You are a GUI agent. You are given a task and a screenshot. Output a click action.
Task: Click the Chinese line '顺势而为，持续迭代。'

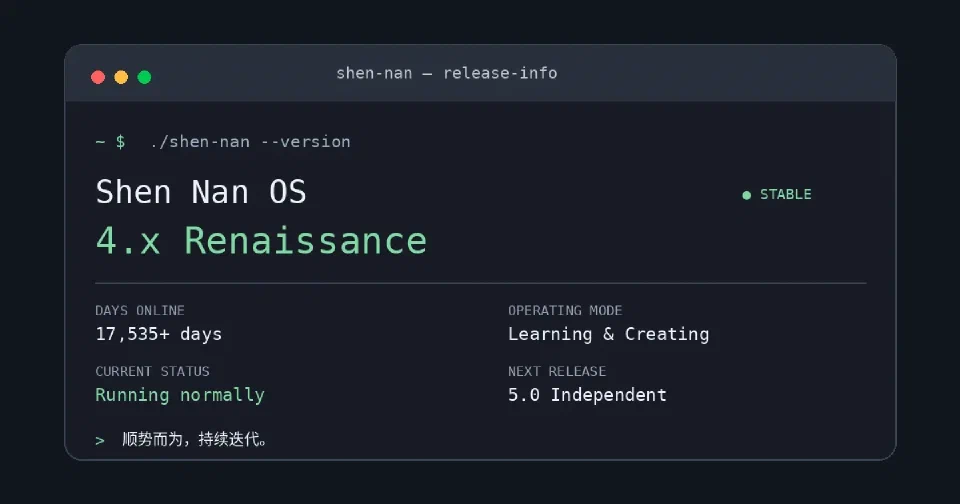click(195, 439)
